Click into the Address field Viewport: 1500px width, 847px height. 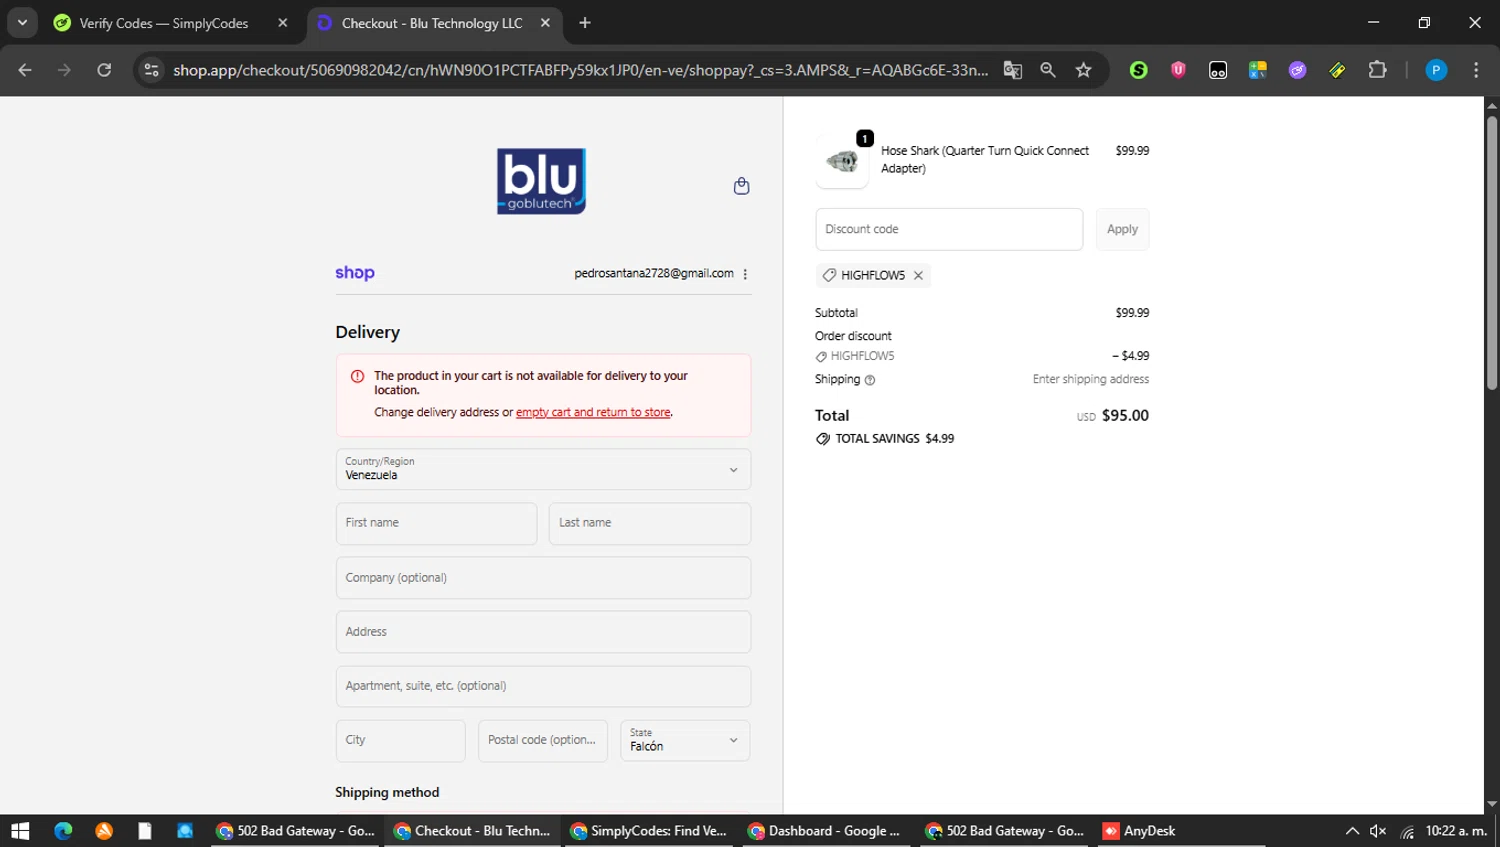pos(543,632)
